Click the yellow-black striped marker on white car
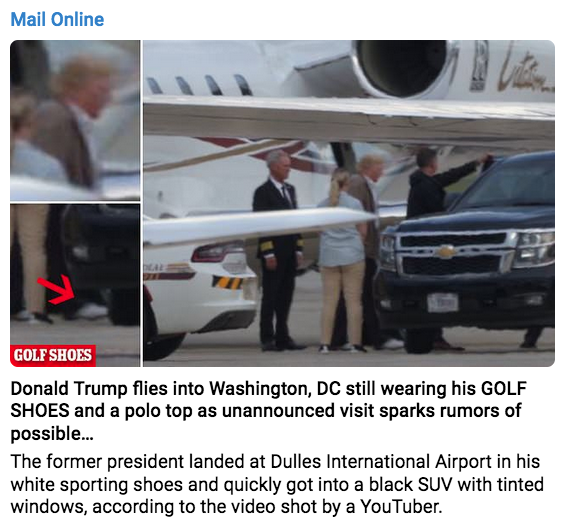Viewport: 564px width, 528px height. coord(227,282)
